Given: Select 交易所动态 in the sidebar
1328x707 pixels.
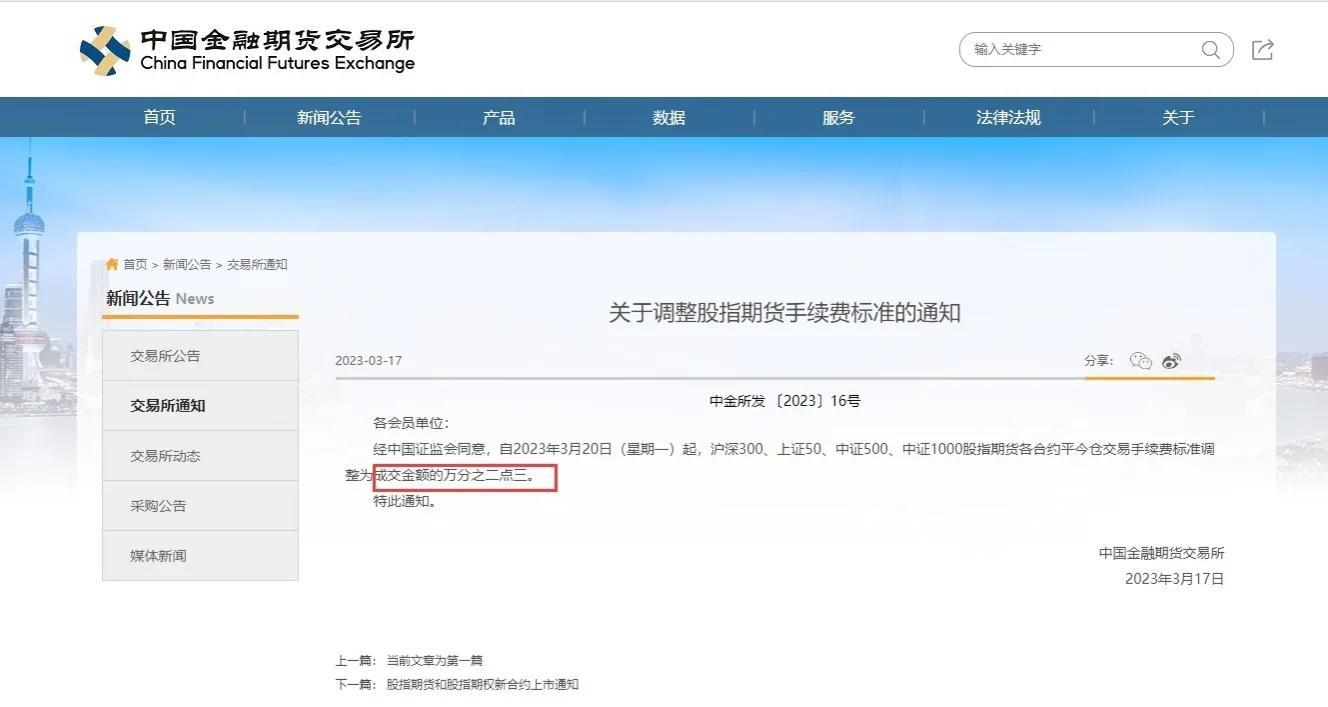Looking at the screenshot, I should point(200,456).
